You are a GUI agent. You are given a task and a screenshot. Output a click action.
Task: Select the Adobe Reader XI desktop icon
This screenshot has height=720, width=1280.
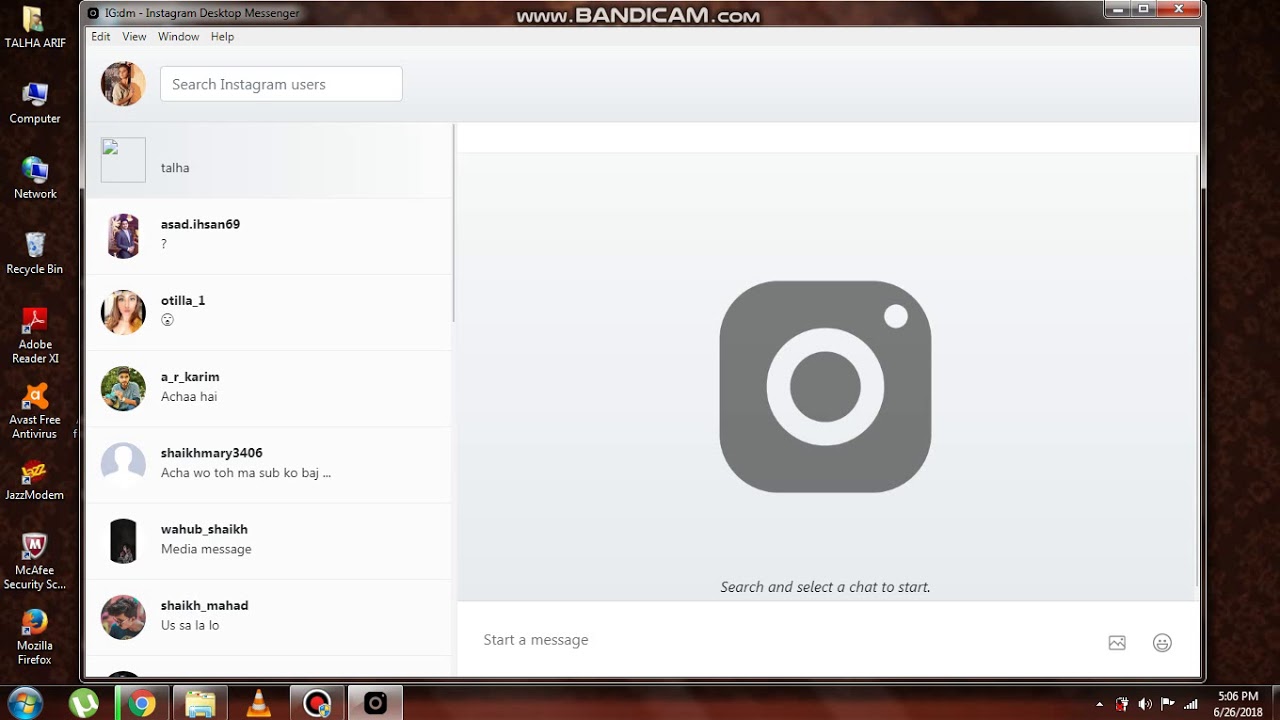point(35,336)
